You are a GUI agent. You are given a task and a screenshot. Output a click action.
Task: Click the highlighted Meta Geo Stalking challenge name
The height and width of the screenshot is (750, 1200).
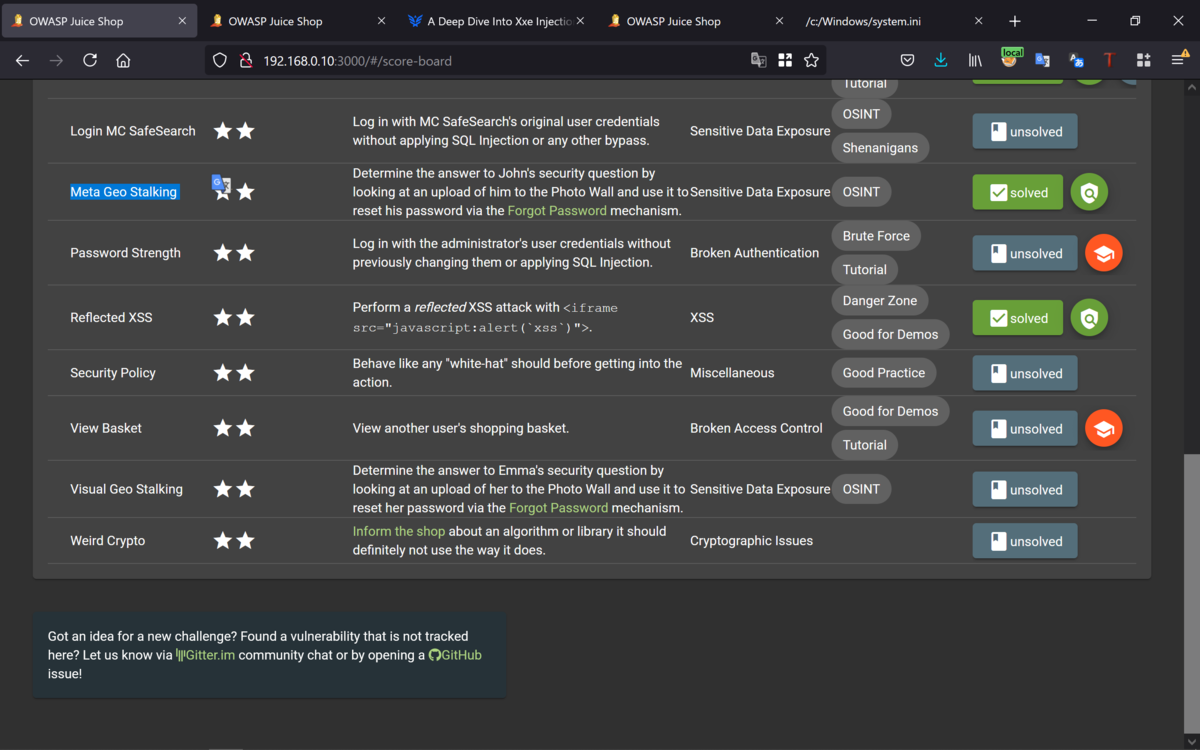tap(124, 192)
